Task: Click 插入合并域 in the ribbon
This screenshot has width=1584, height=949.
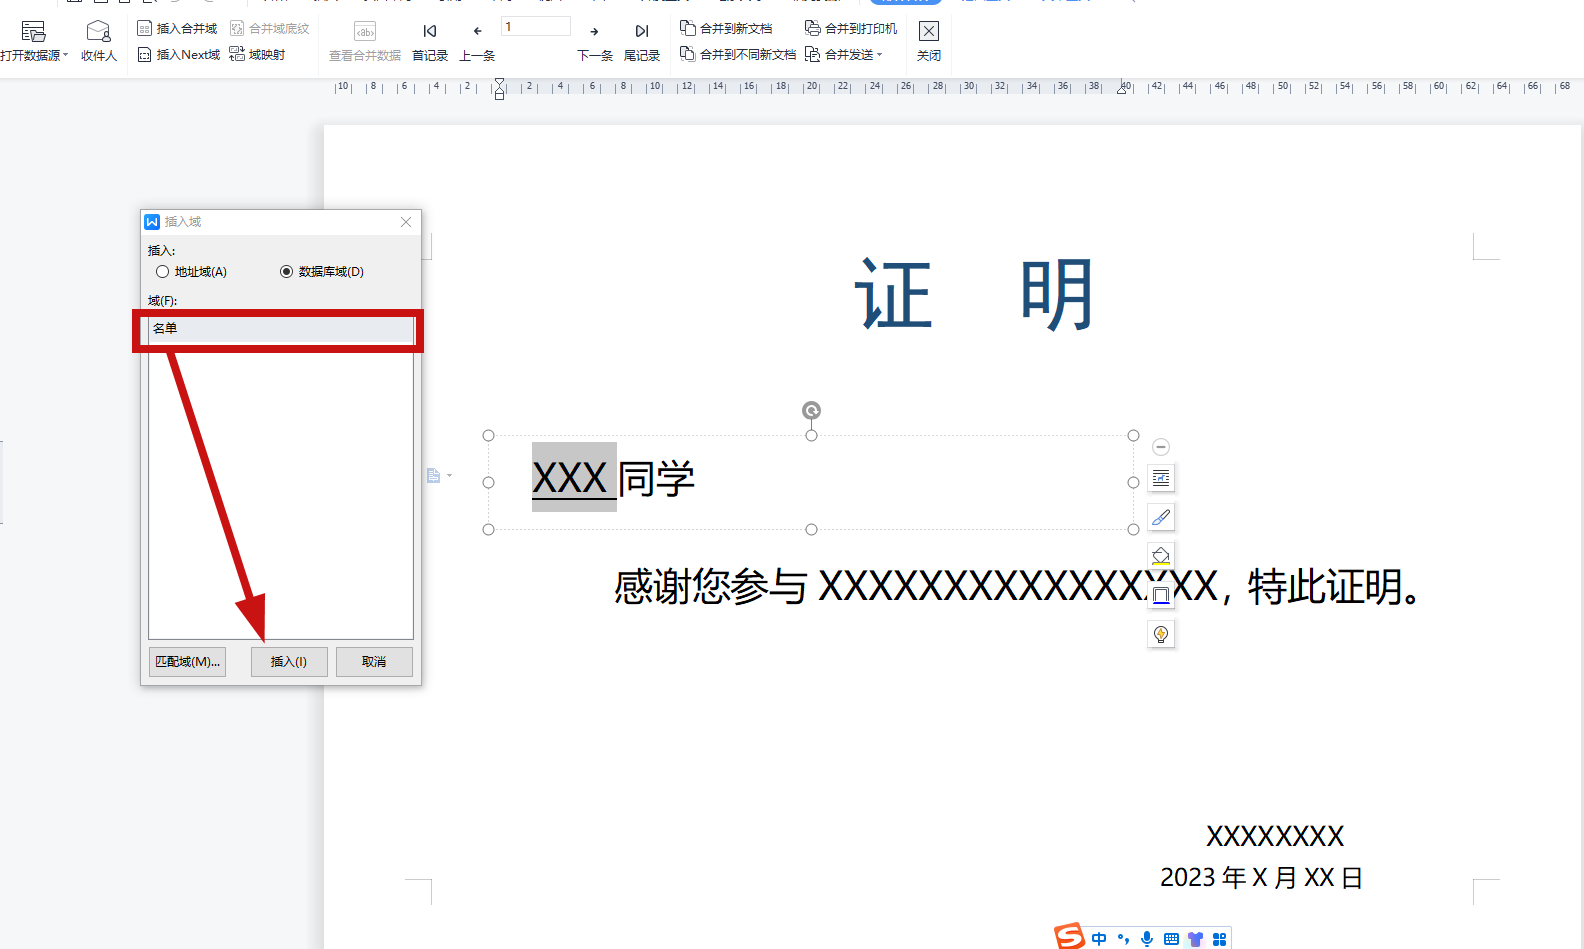Action: [x=177, y=28]
